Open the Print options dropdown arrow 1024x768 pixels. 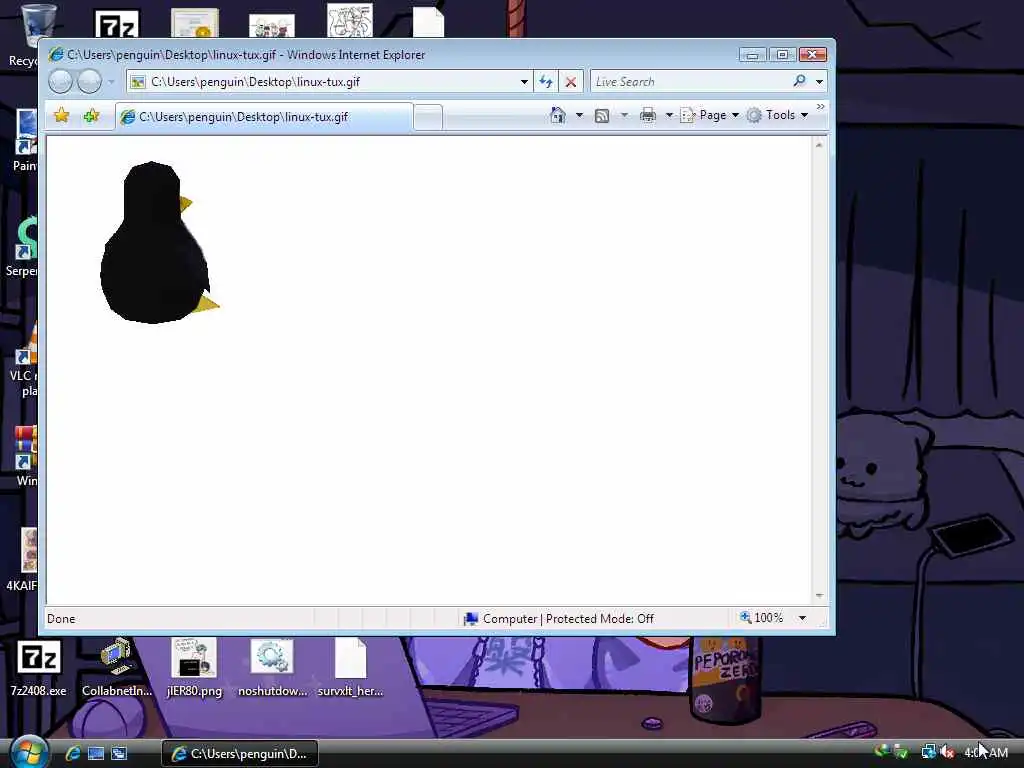pyautogui.click(x=669, y=116)
